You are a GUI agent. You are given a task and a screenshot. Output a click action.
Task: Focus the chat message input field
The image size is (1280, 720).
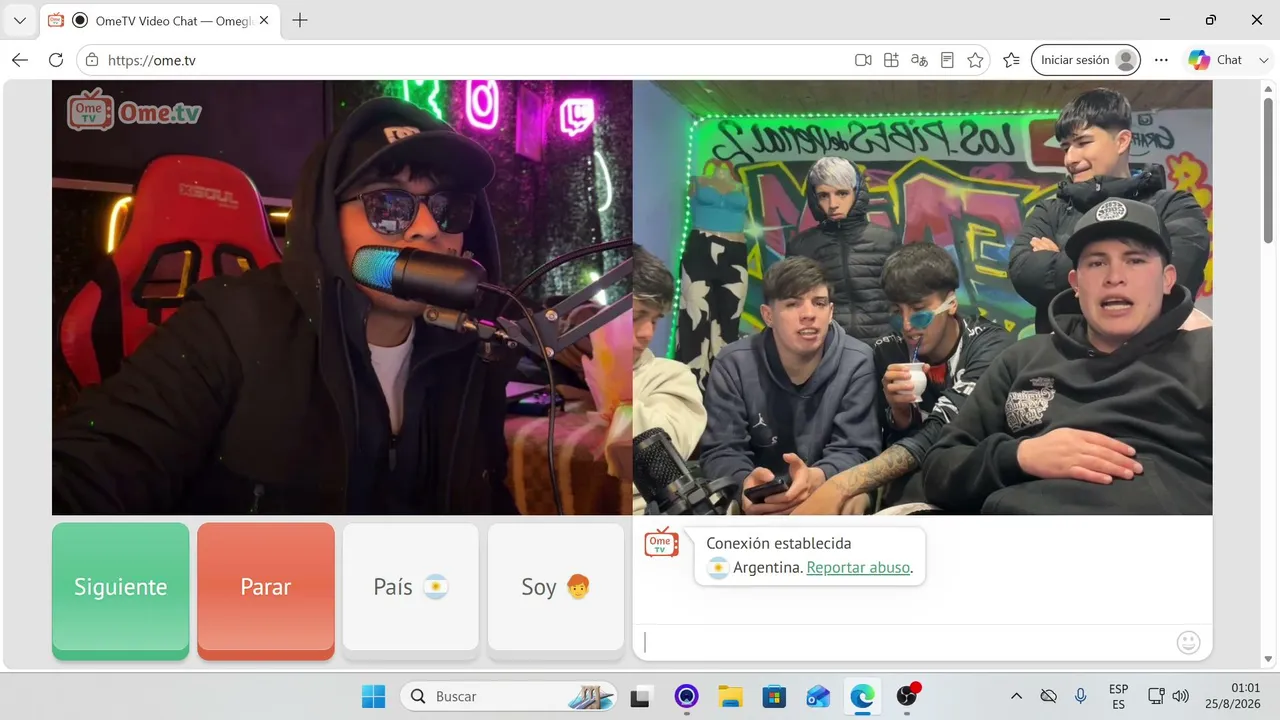click(x=905, y=642)
